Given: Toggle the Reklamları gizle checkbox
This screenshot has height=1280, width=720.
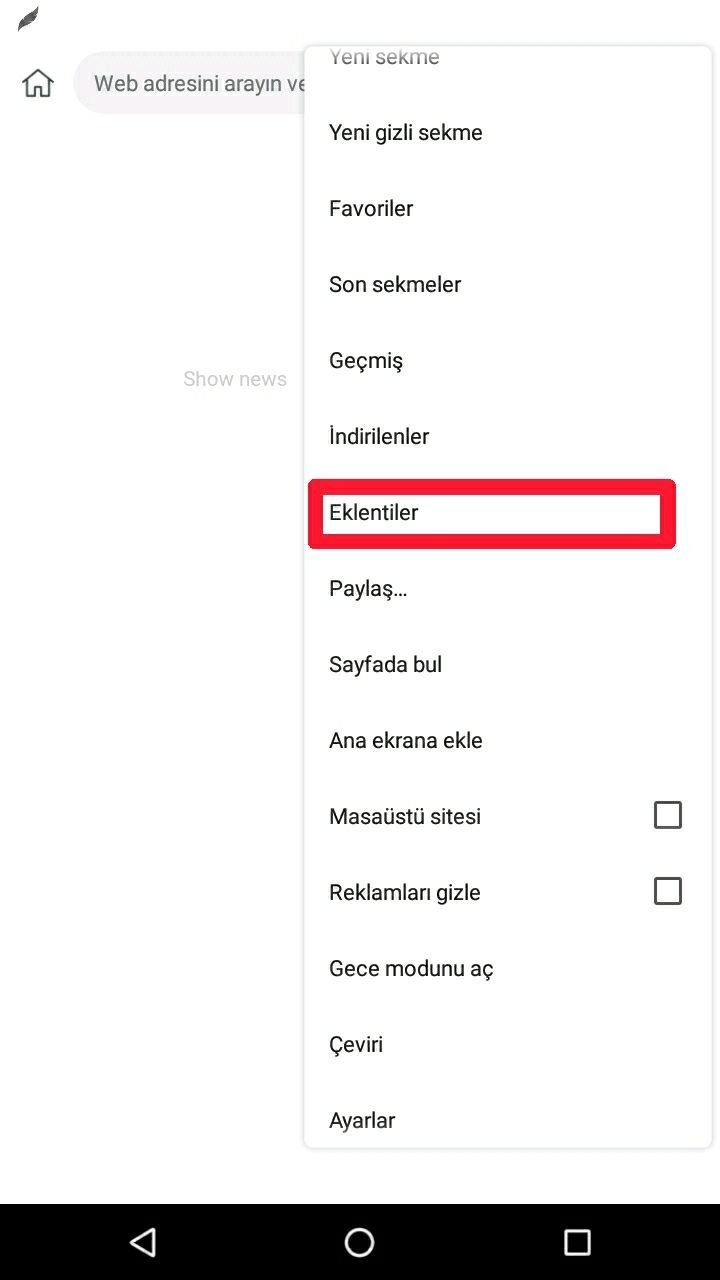Looking at the screenshot, I should click(667, 891).
